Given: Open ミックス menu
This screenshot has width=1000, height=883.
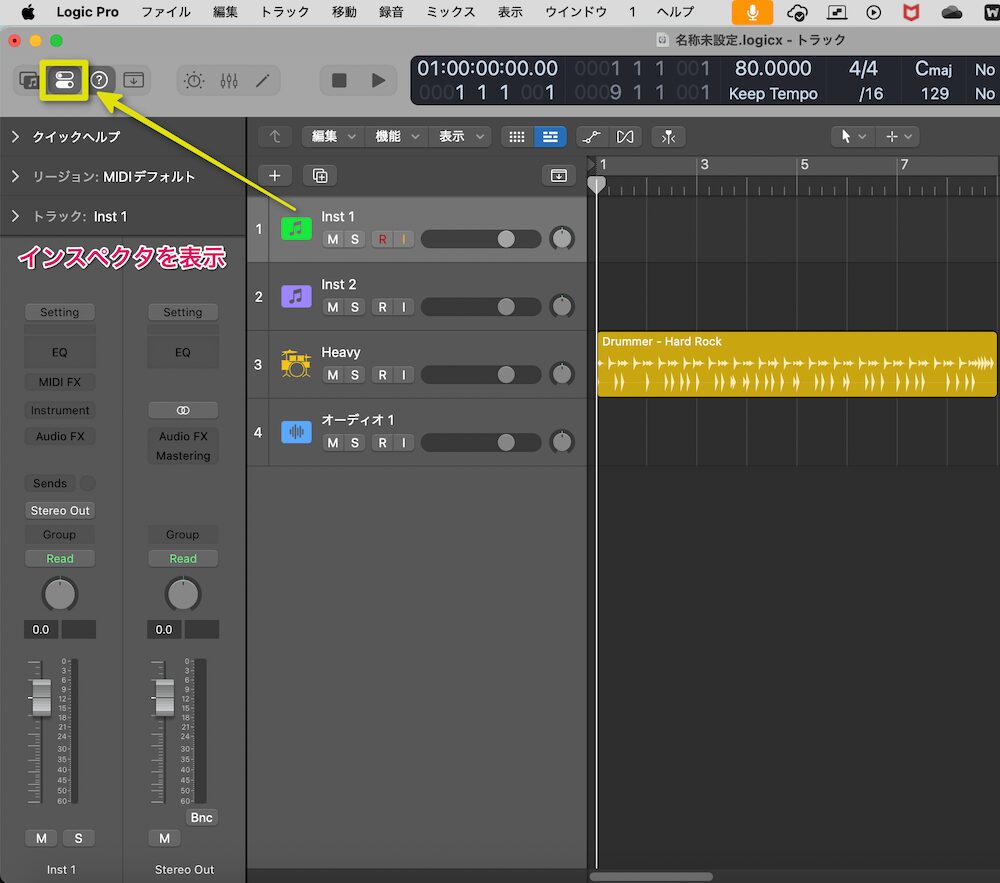Looking at the screenshot, I should click(x=450, y=12).
